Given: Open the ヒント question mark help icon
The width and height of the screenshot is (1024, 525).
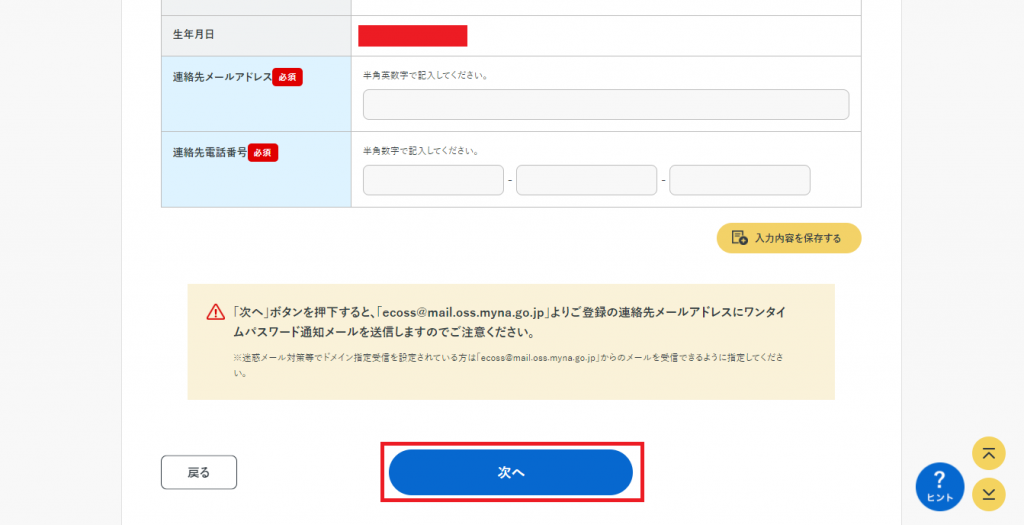Looking at the screenshot, I should coord(940,486).
